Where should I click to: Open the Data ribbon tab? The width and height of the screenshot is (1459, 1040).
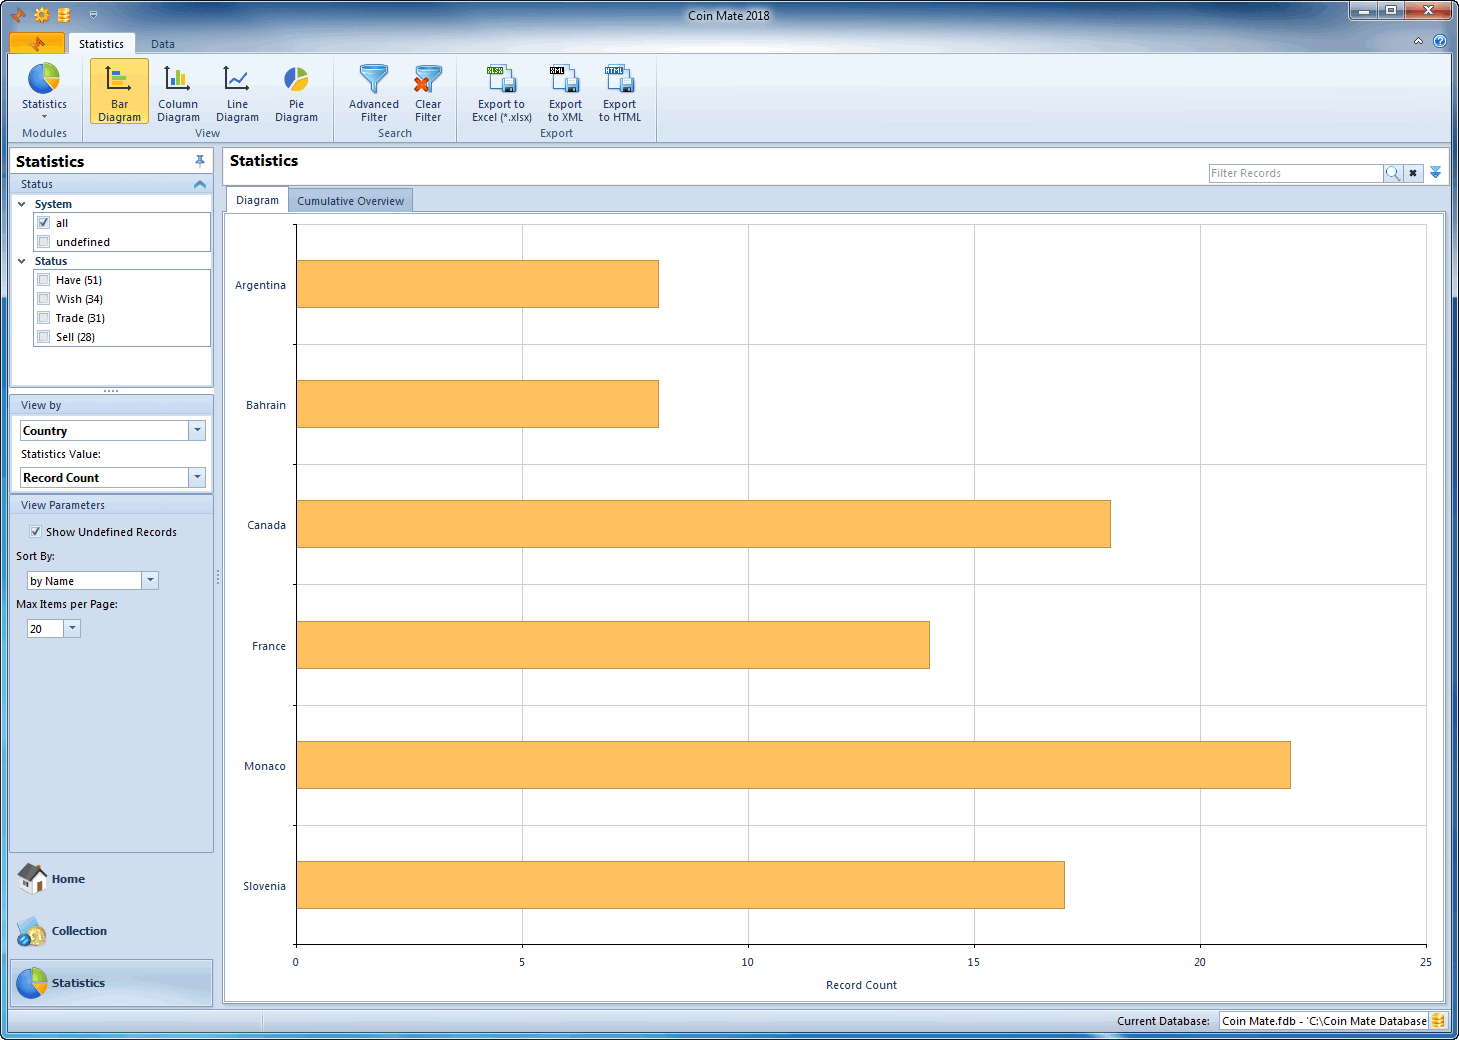tap(163, 44)
